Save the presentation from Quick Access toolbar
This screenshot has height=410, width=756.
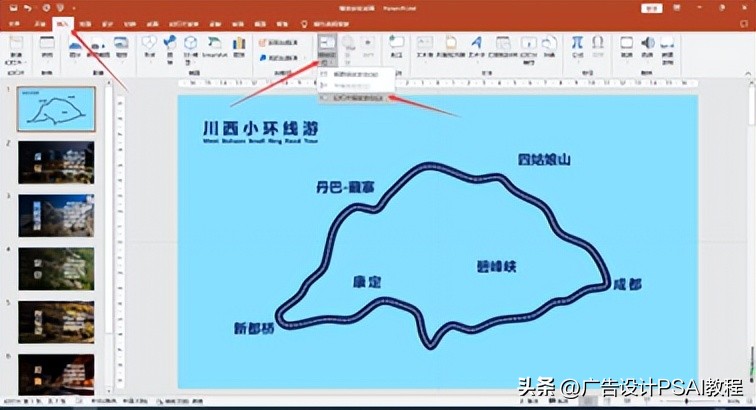coord(14,8)
